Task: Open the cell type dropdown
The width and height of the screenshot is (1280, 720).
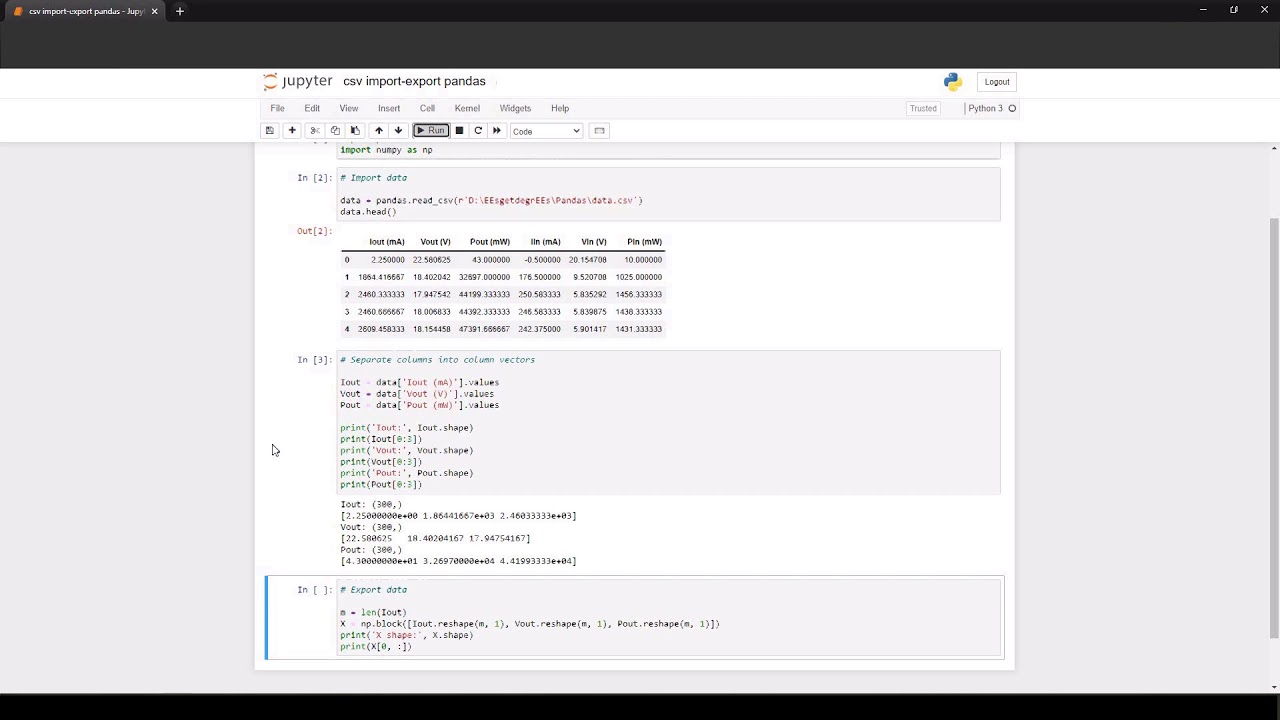Action: coord(546,131)
